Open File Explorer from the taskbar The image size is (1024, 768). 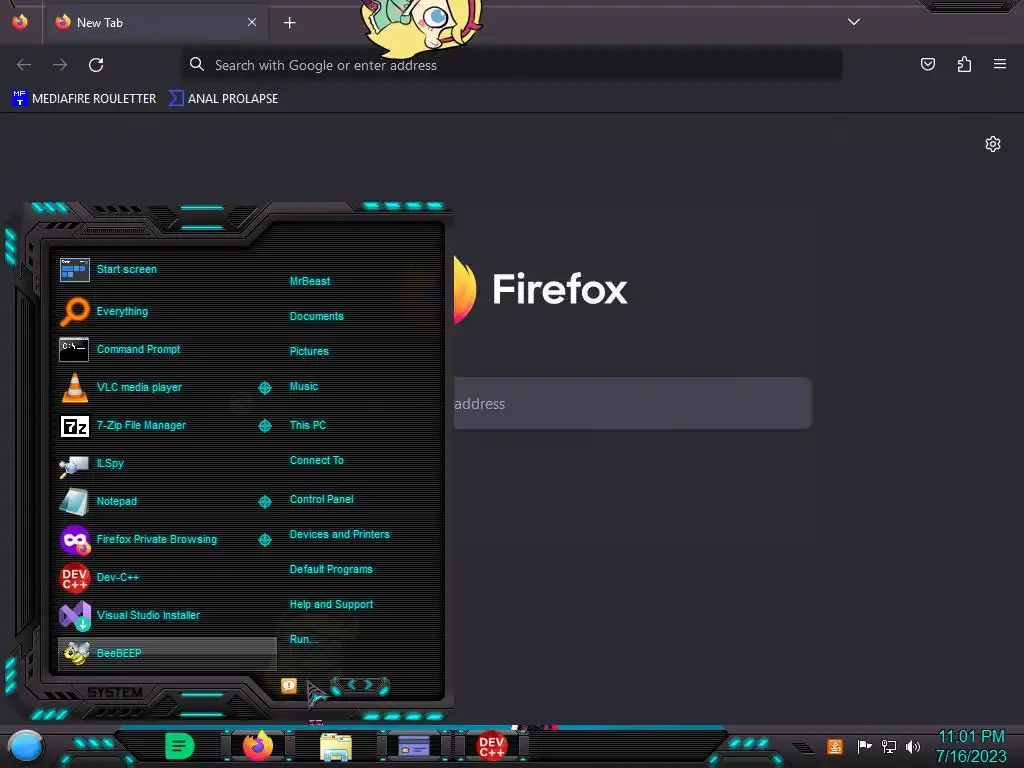[x=336, y=746]
